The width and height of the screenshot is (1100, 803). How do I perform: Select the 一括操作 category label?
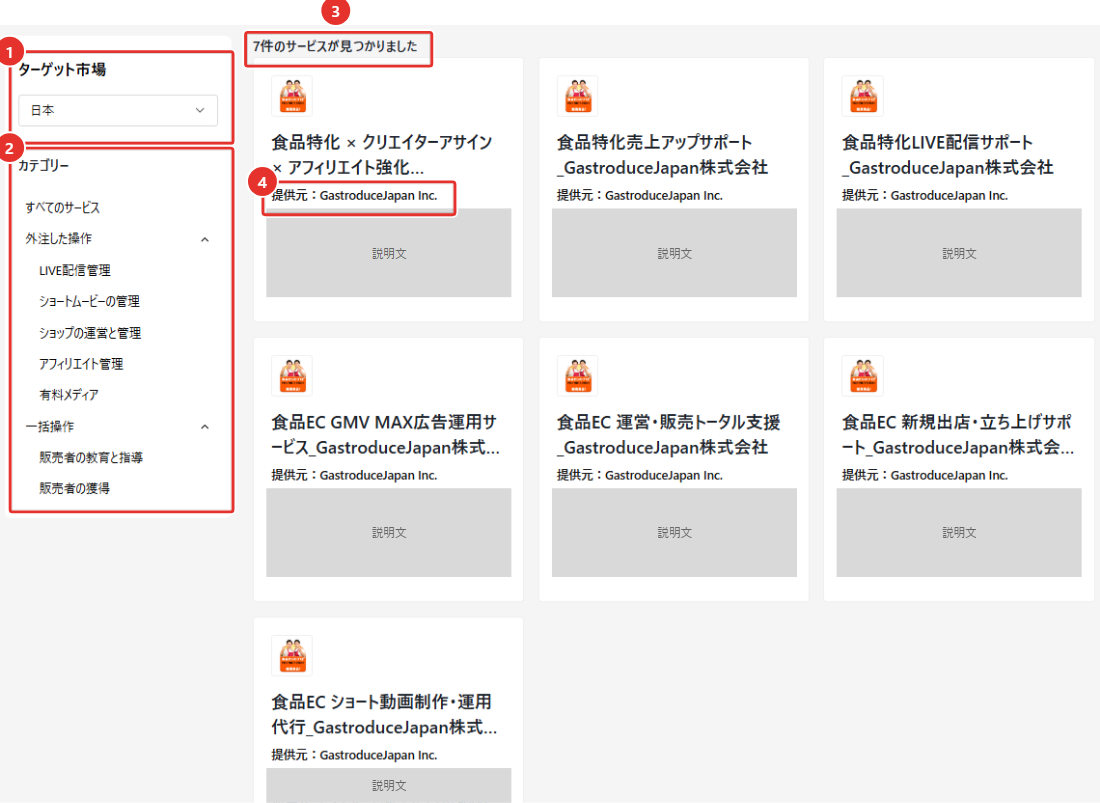pyautogui.click(x=50, y=426)
